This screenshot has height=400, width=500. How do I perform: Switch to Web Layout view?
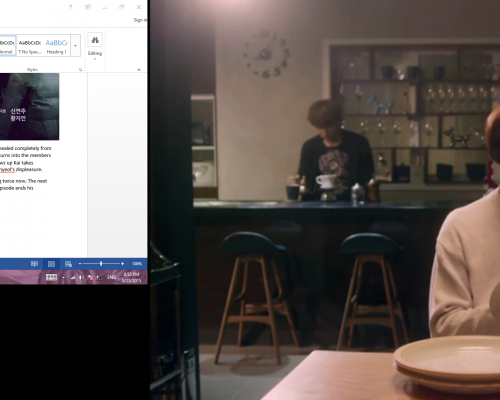coord(68,264)
